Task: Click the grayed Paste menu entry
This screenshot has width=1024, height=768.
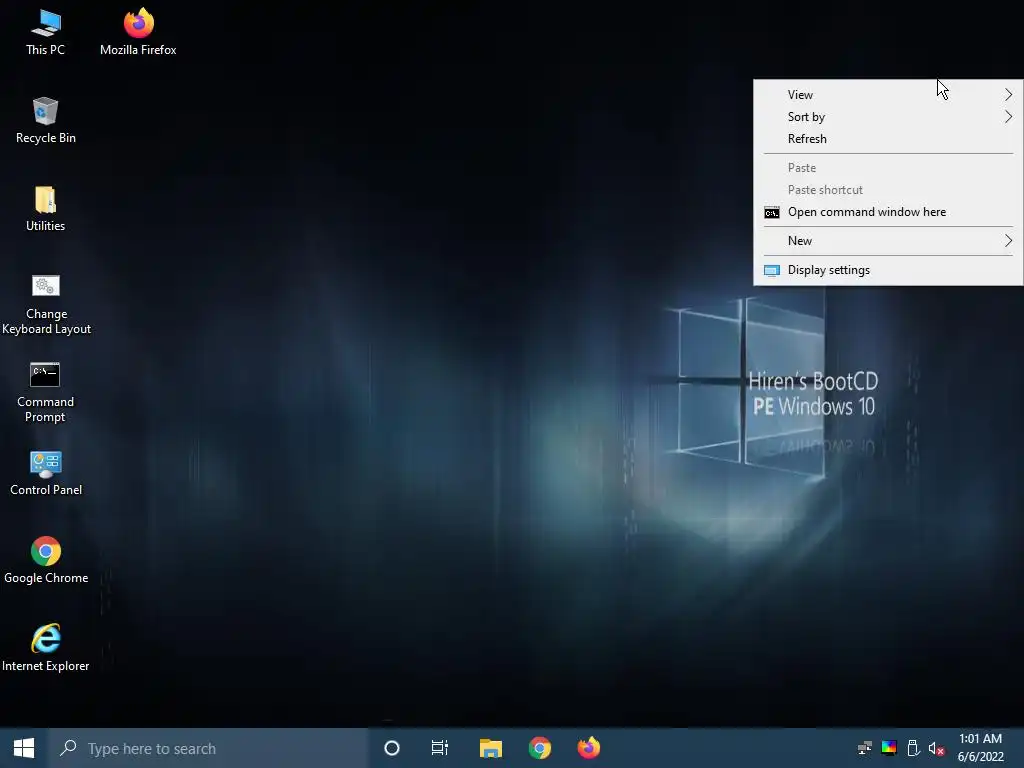Action: (888, 168)
